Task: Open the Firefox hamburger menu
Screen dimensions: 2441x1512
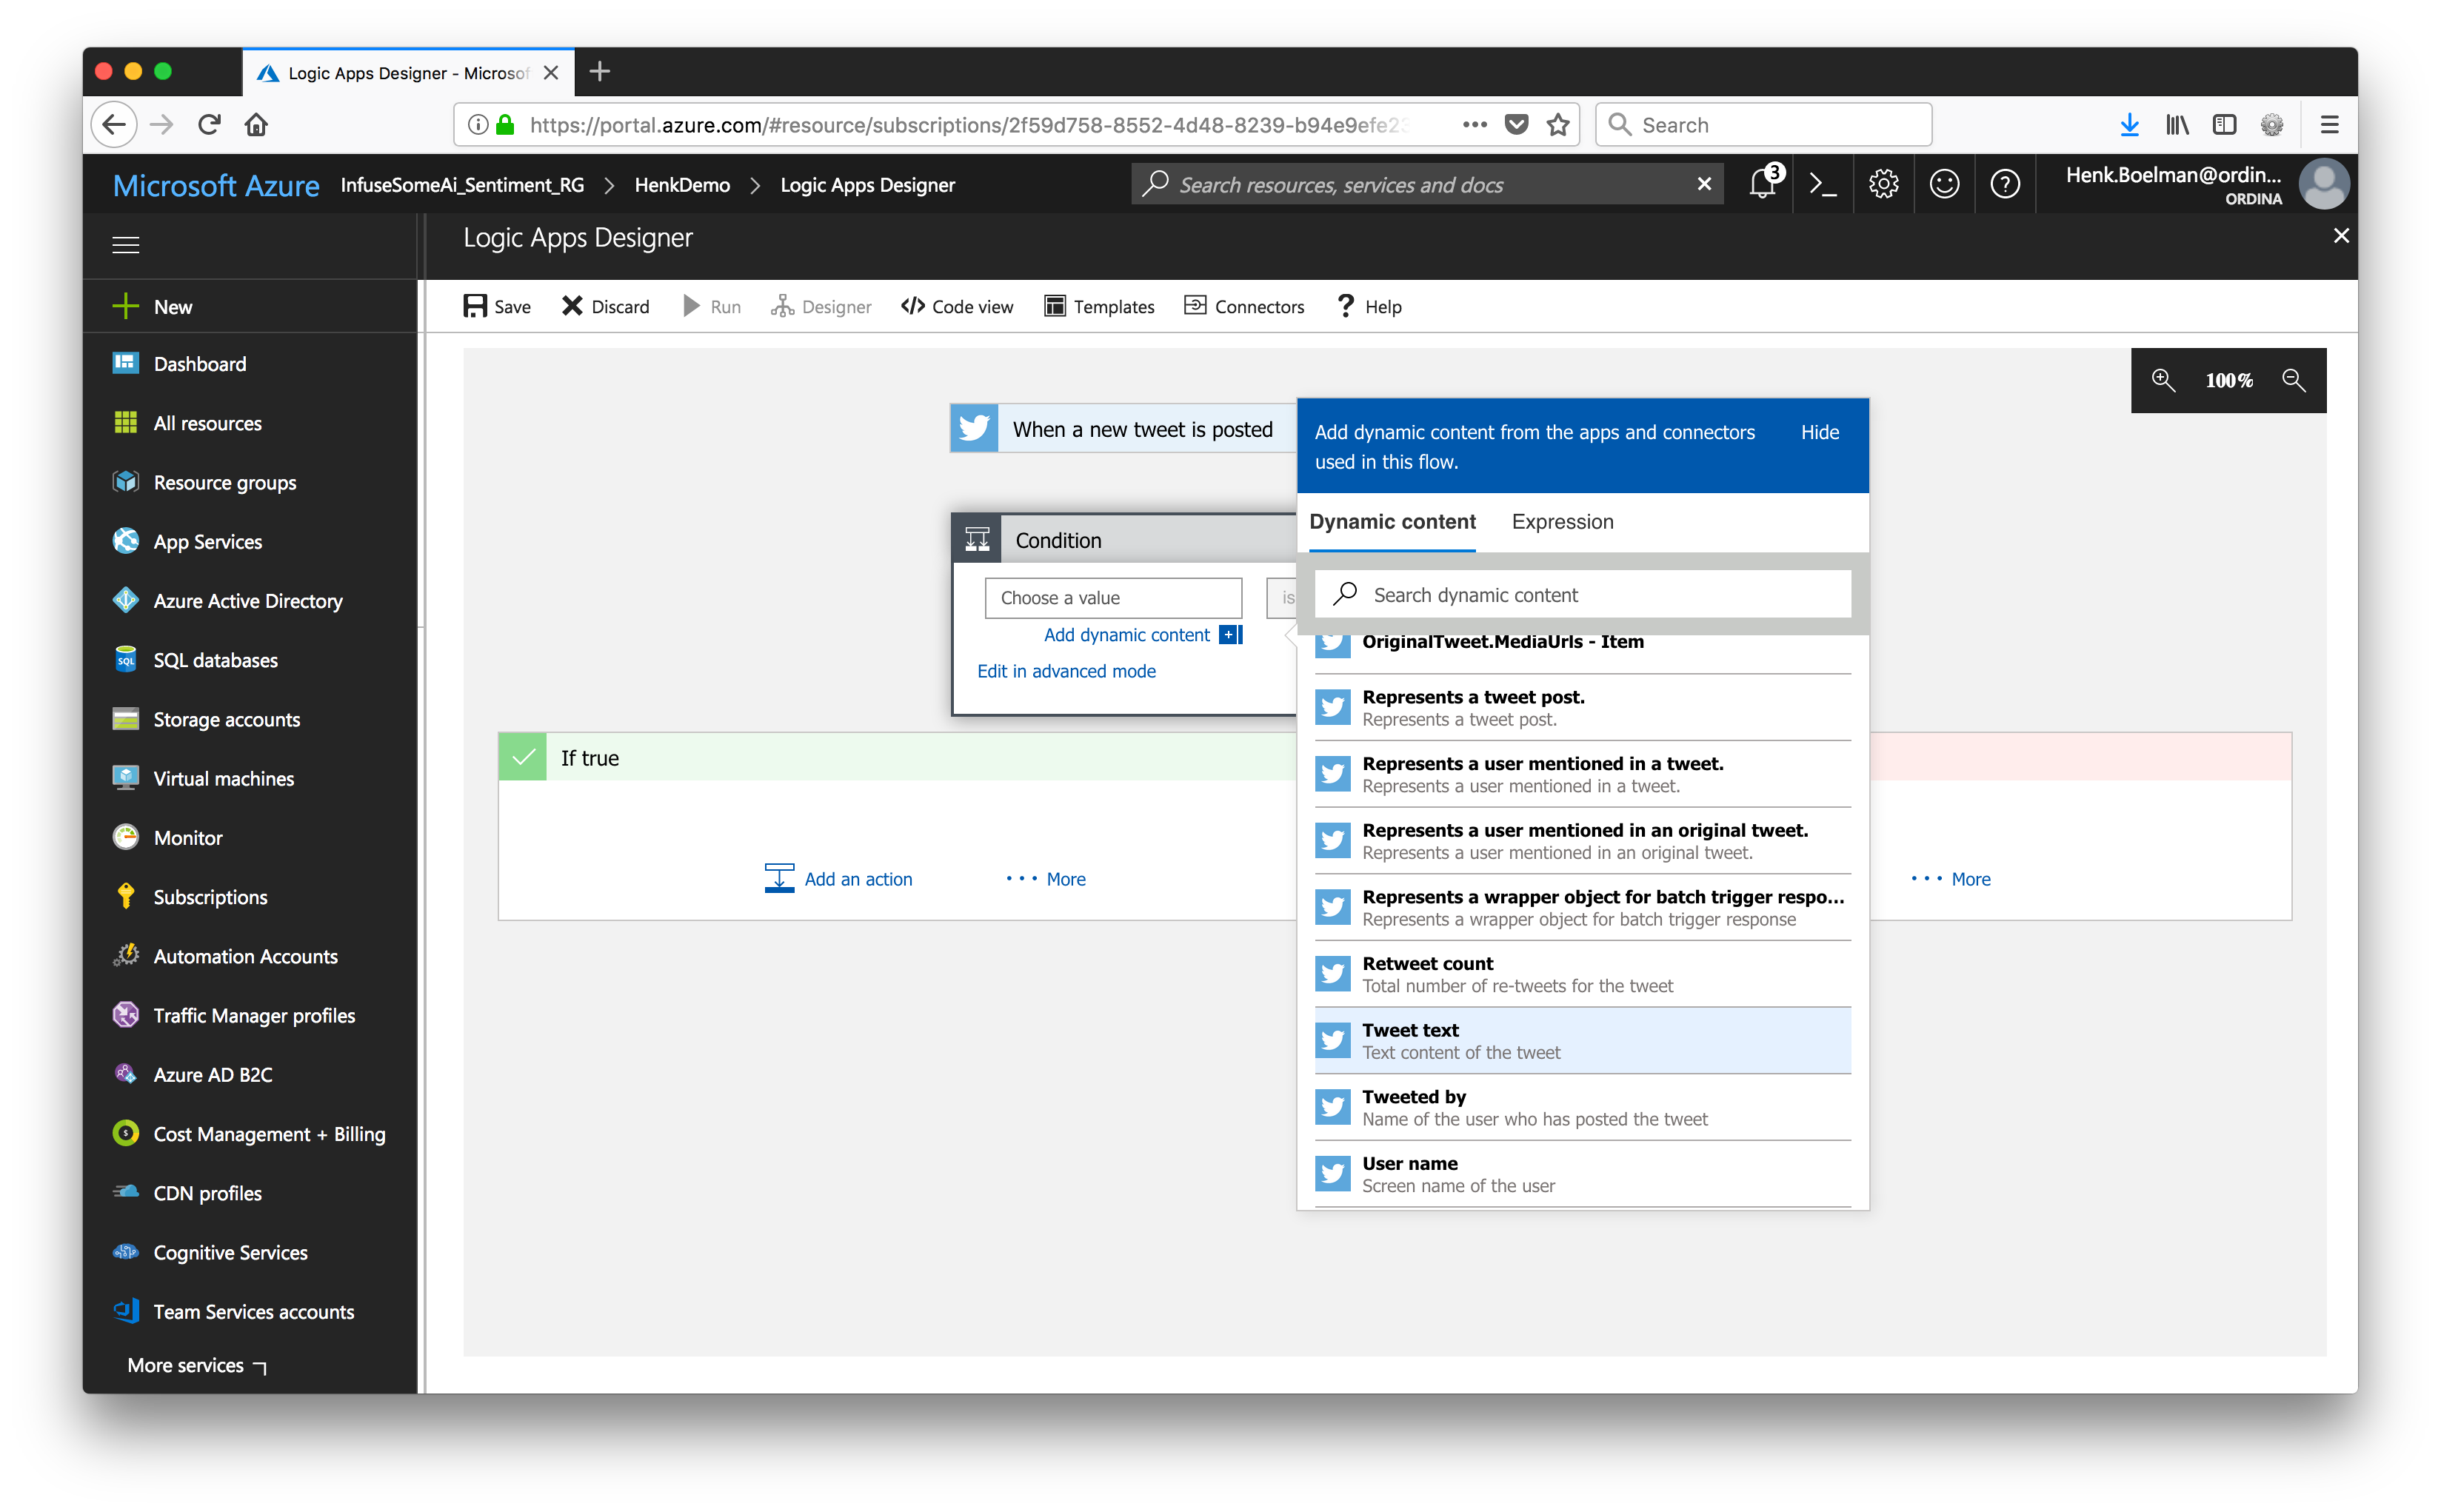Action: pyautogui.click(x=2329, y=125)
